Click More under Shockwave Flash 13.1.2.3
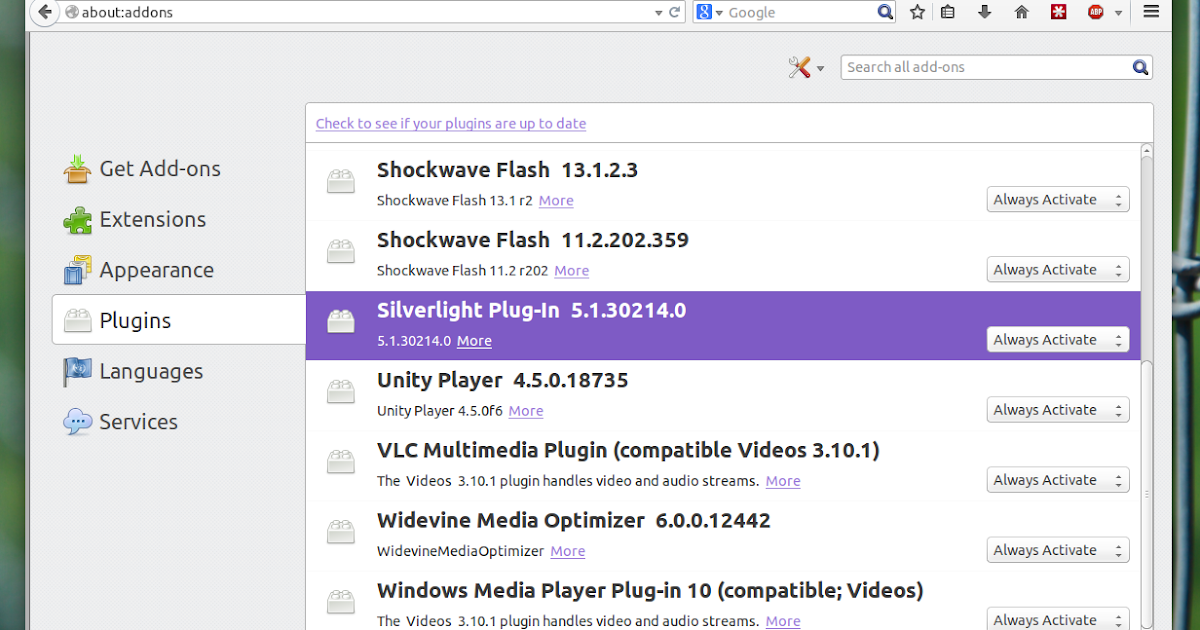1200x630 pixels. 556,200
